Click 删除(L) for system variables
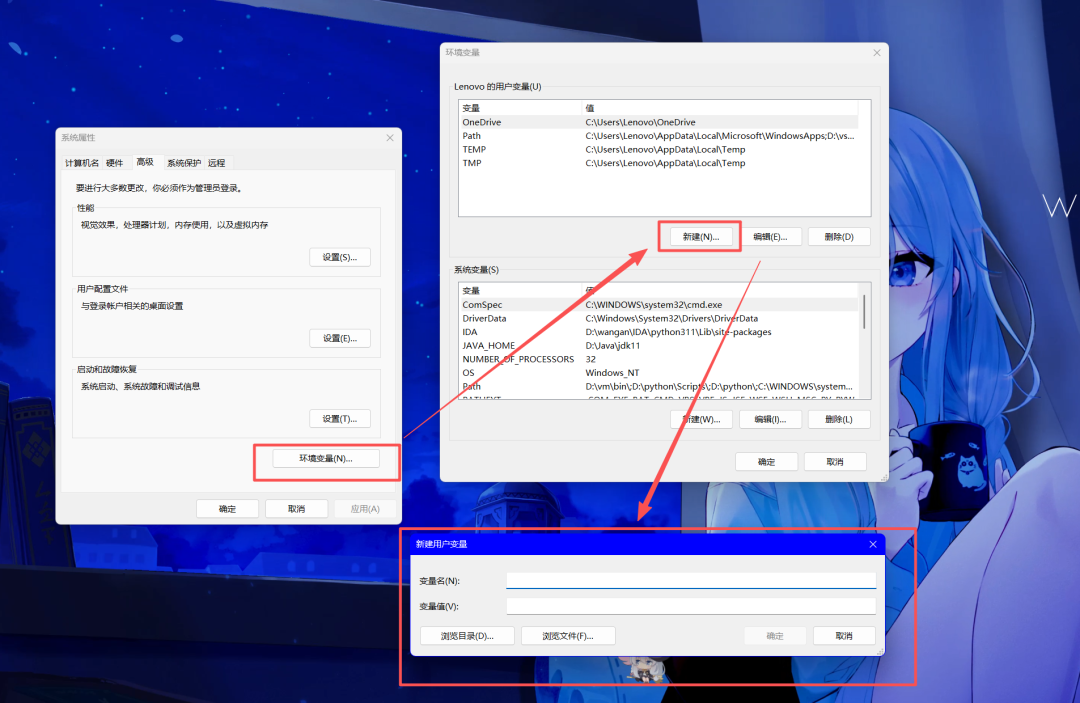 coord(839,419)
